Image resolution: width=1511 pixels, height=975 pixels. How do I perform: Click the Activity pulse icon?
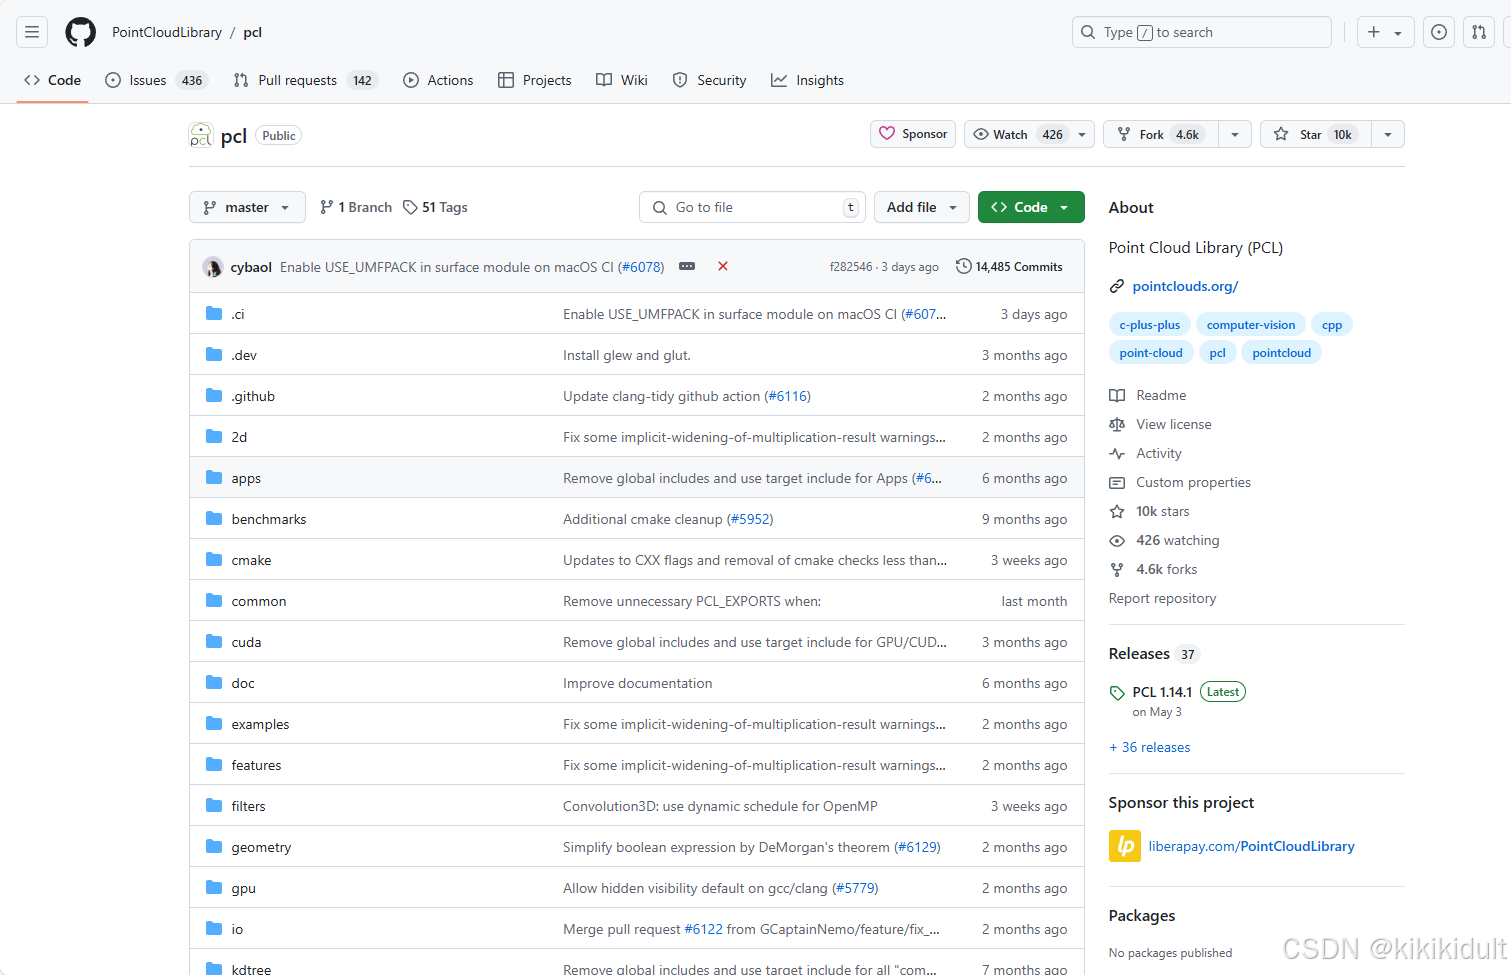click(1117, 454)
